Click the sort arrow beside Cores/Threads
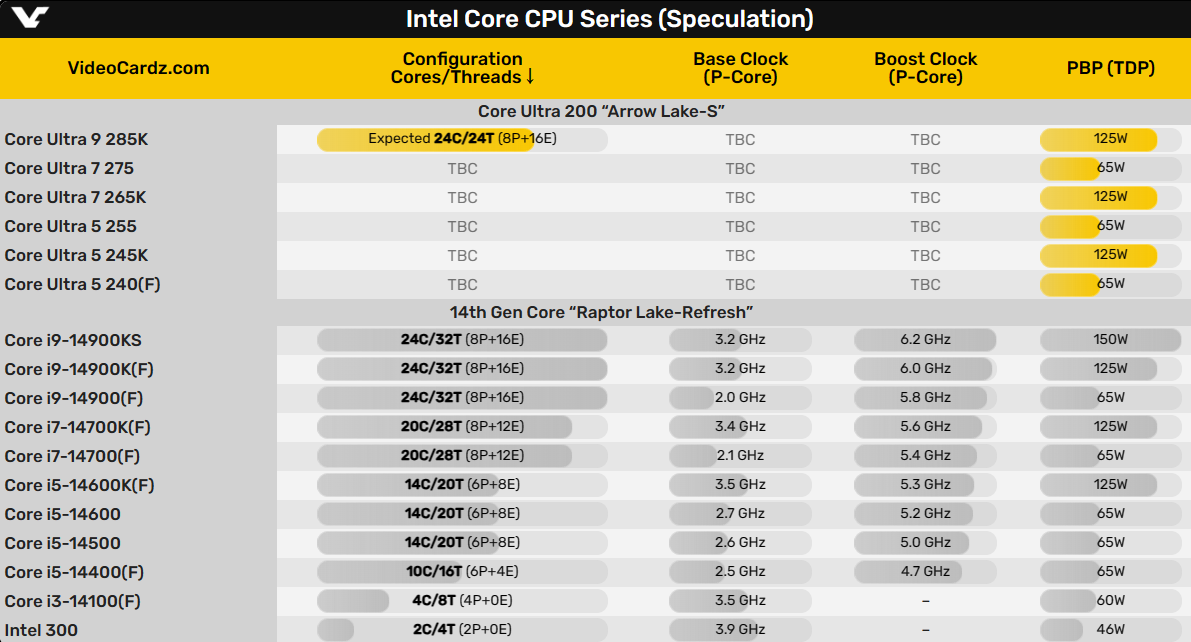Viewport: 1191px width, 642px height. tap(530, 77)
